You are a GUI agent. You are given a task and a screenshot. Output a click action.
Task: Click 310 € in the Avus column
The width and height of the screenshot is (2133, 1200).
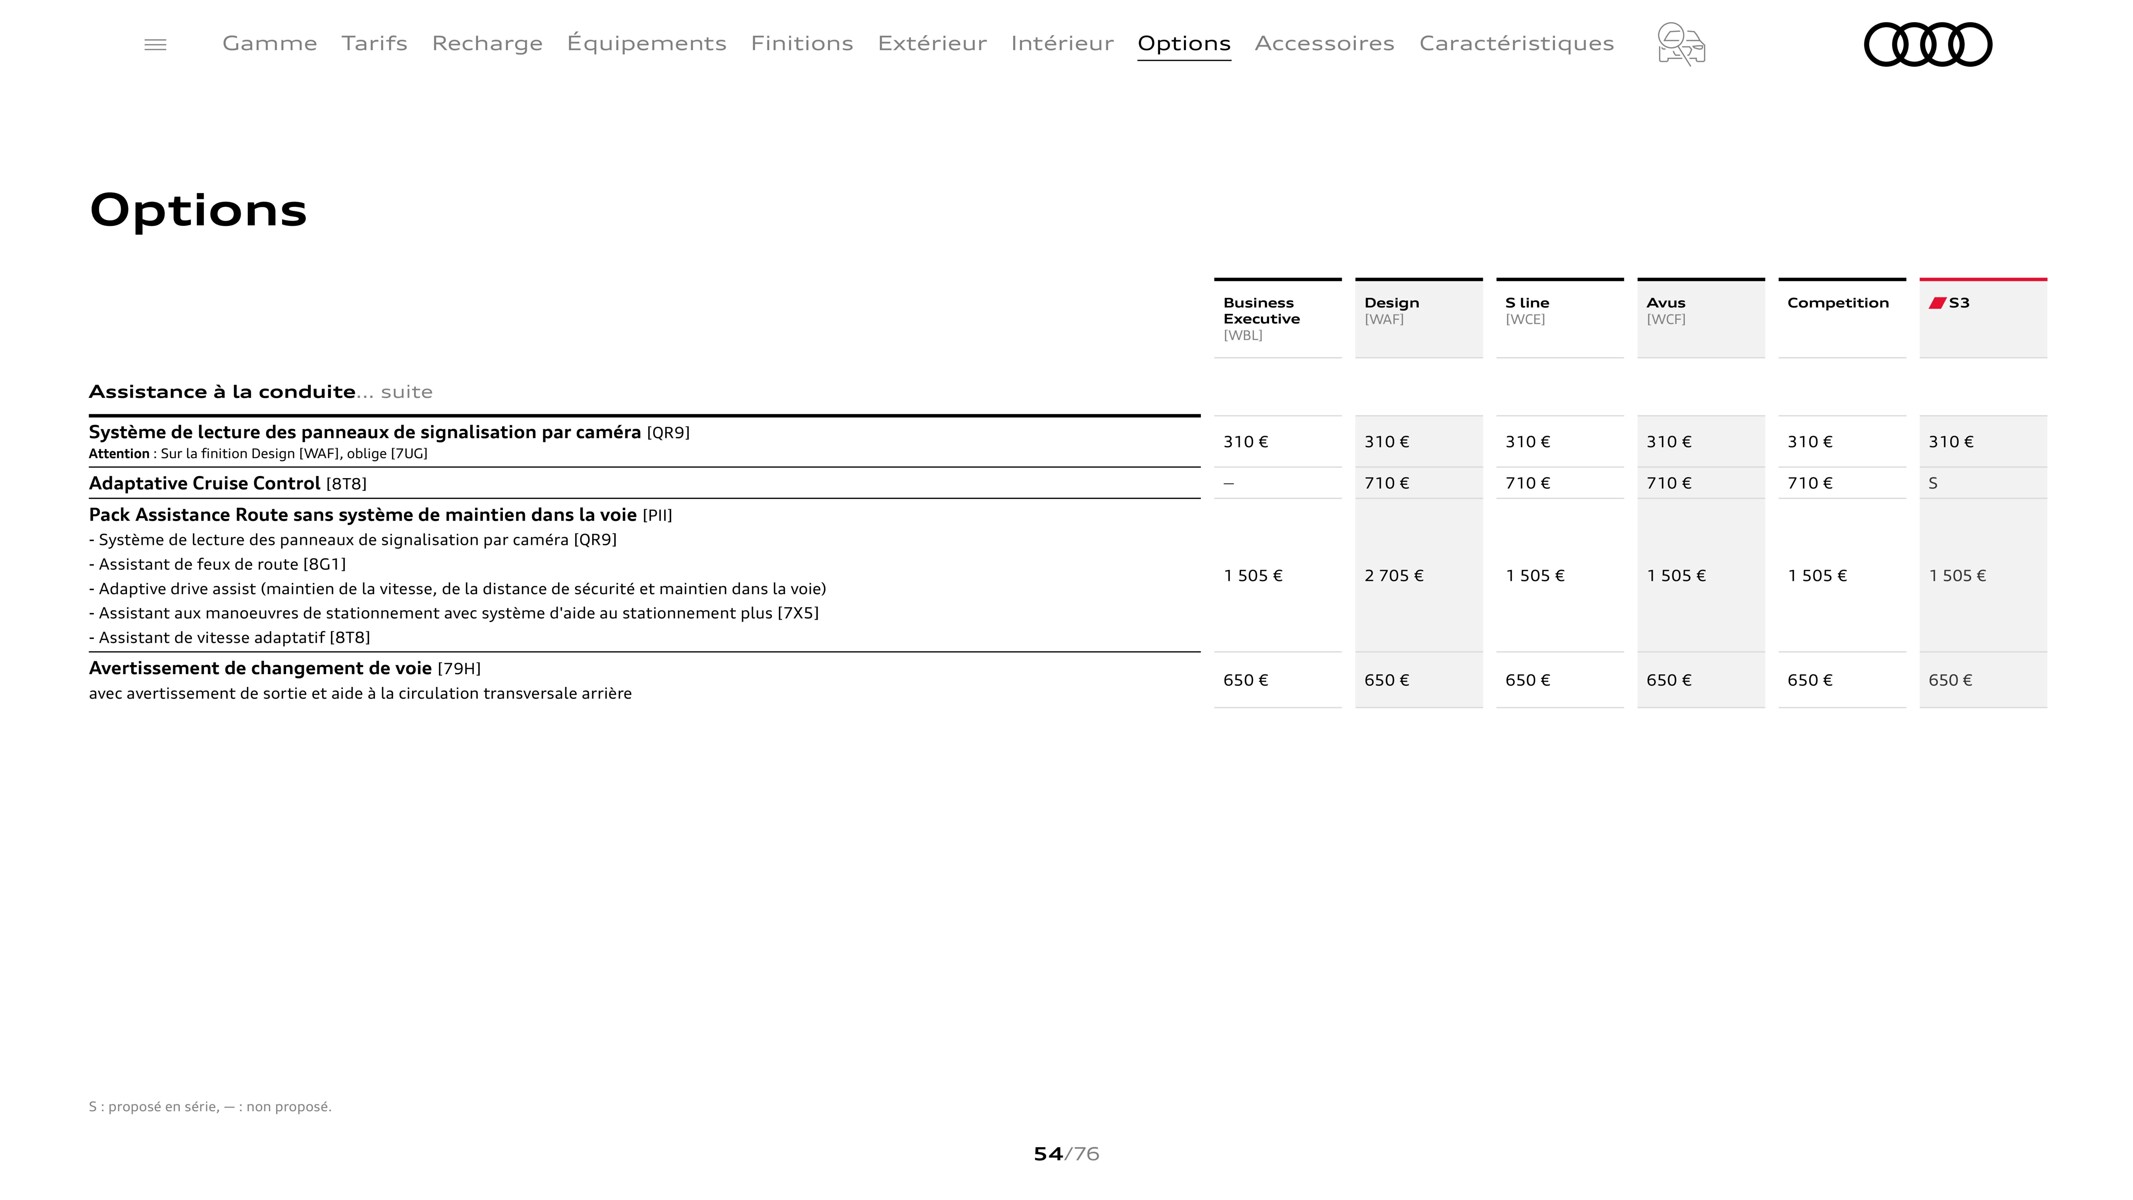[x=1669, y=442]
